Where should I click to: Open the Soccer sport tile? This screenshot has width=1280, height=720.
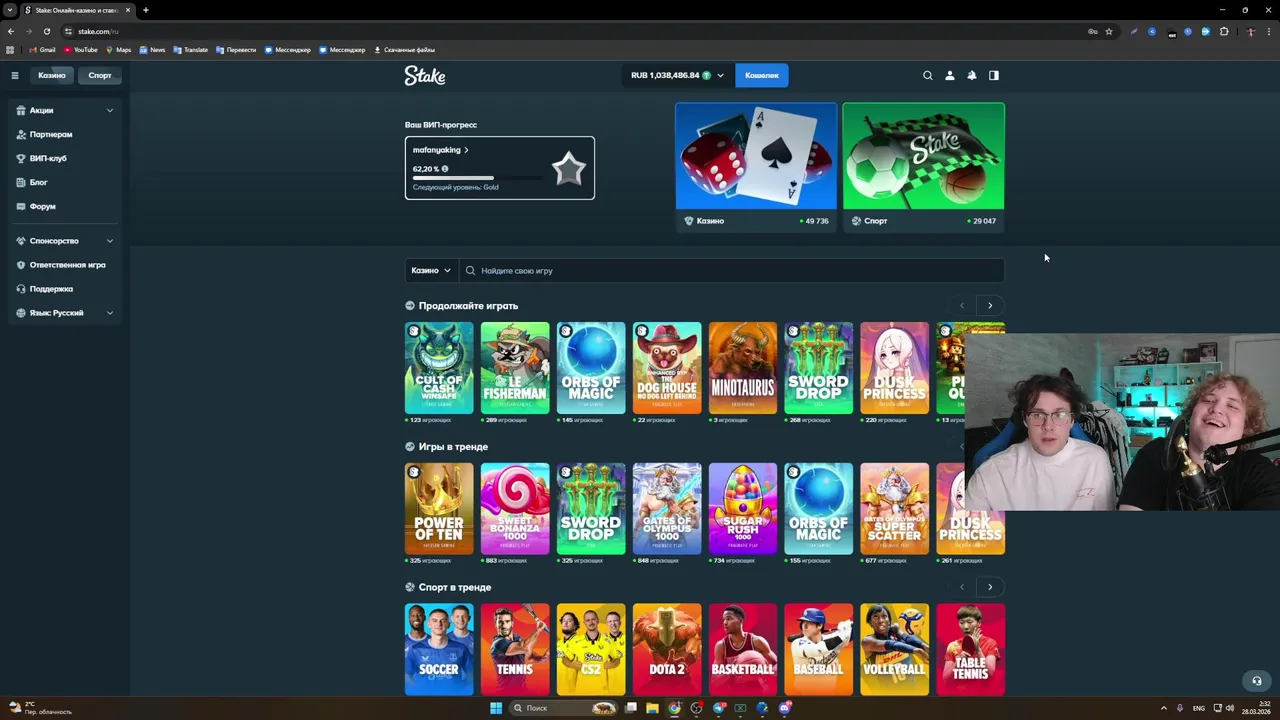(439, 650)
